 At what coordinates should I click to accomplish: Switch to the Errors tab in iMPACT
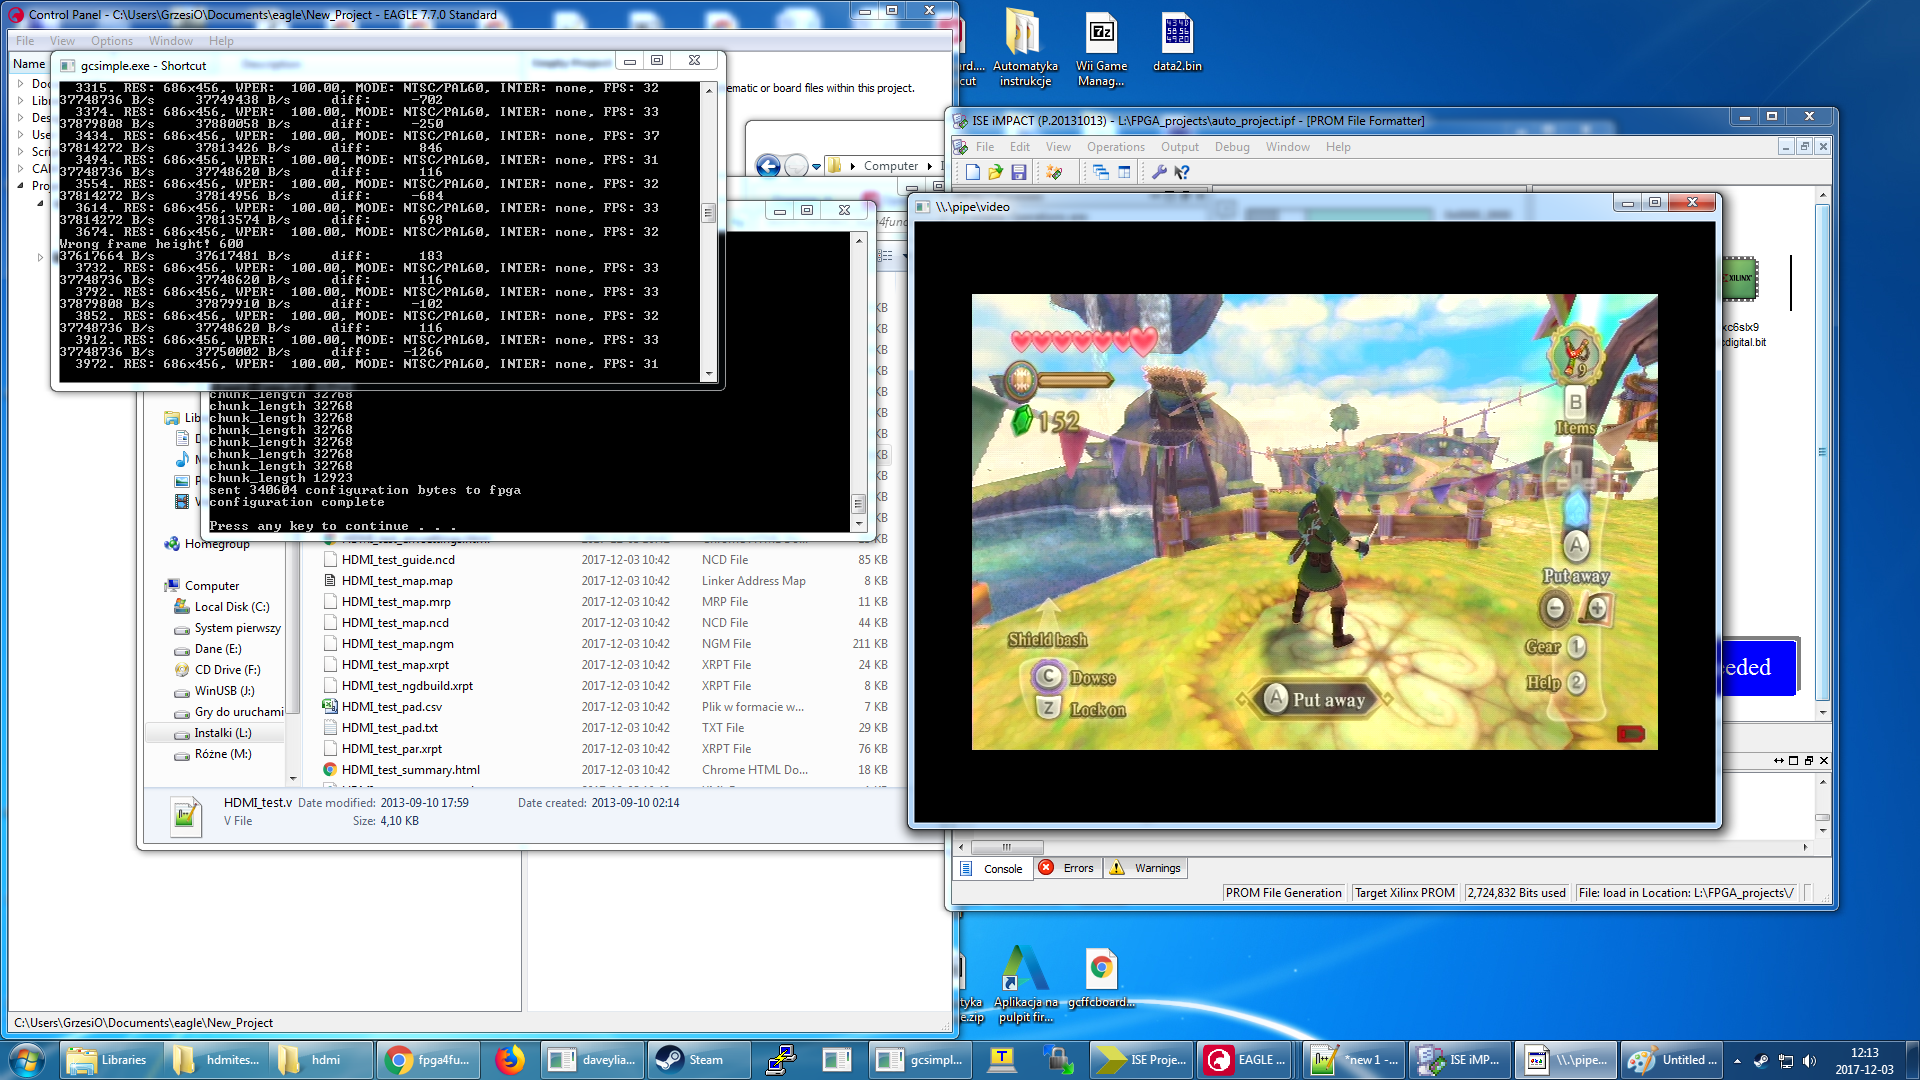(x=1068, y=868)
